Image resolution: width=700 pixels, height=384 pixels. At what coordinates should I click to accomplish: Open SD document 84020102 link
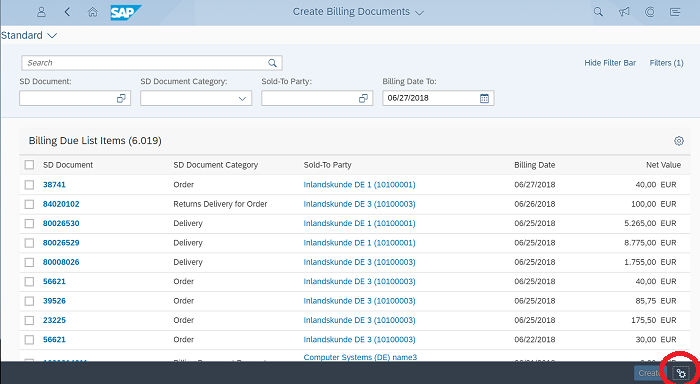[x=61, y=204]
